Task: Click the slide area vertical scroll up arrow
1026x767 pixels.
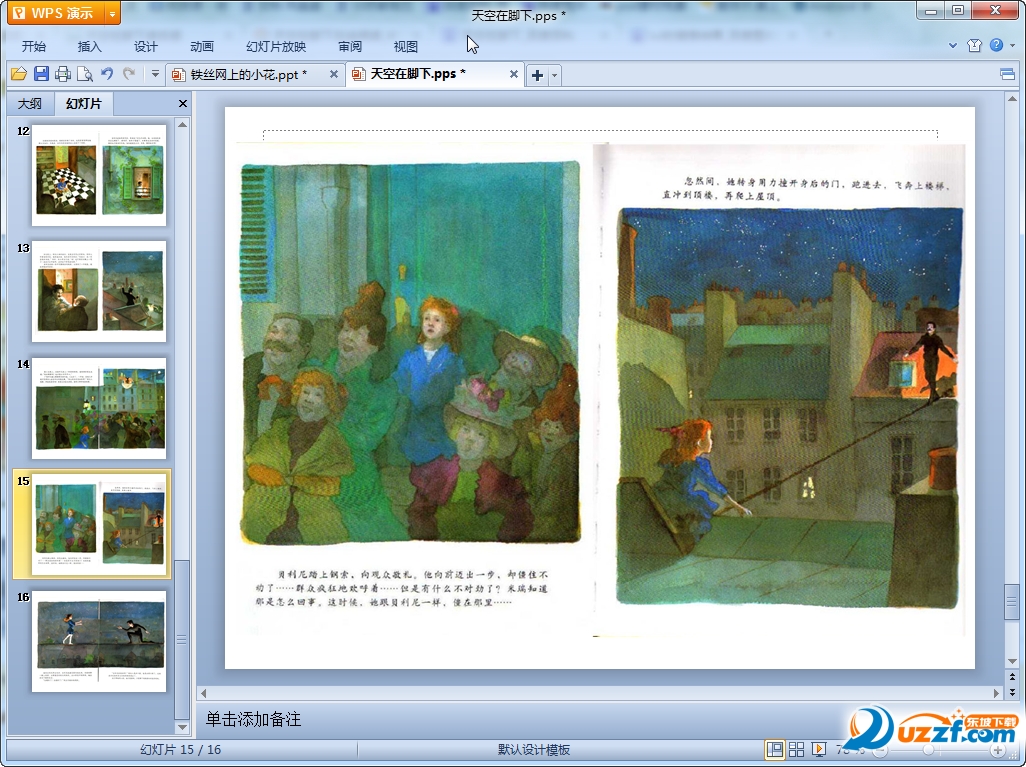Action: point(1012,99)
